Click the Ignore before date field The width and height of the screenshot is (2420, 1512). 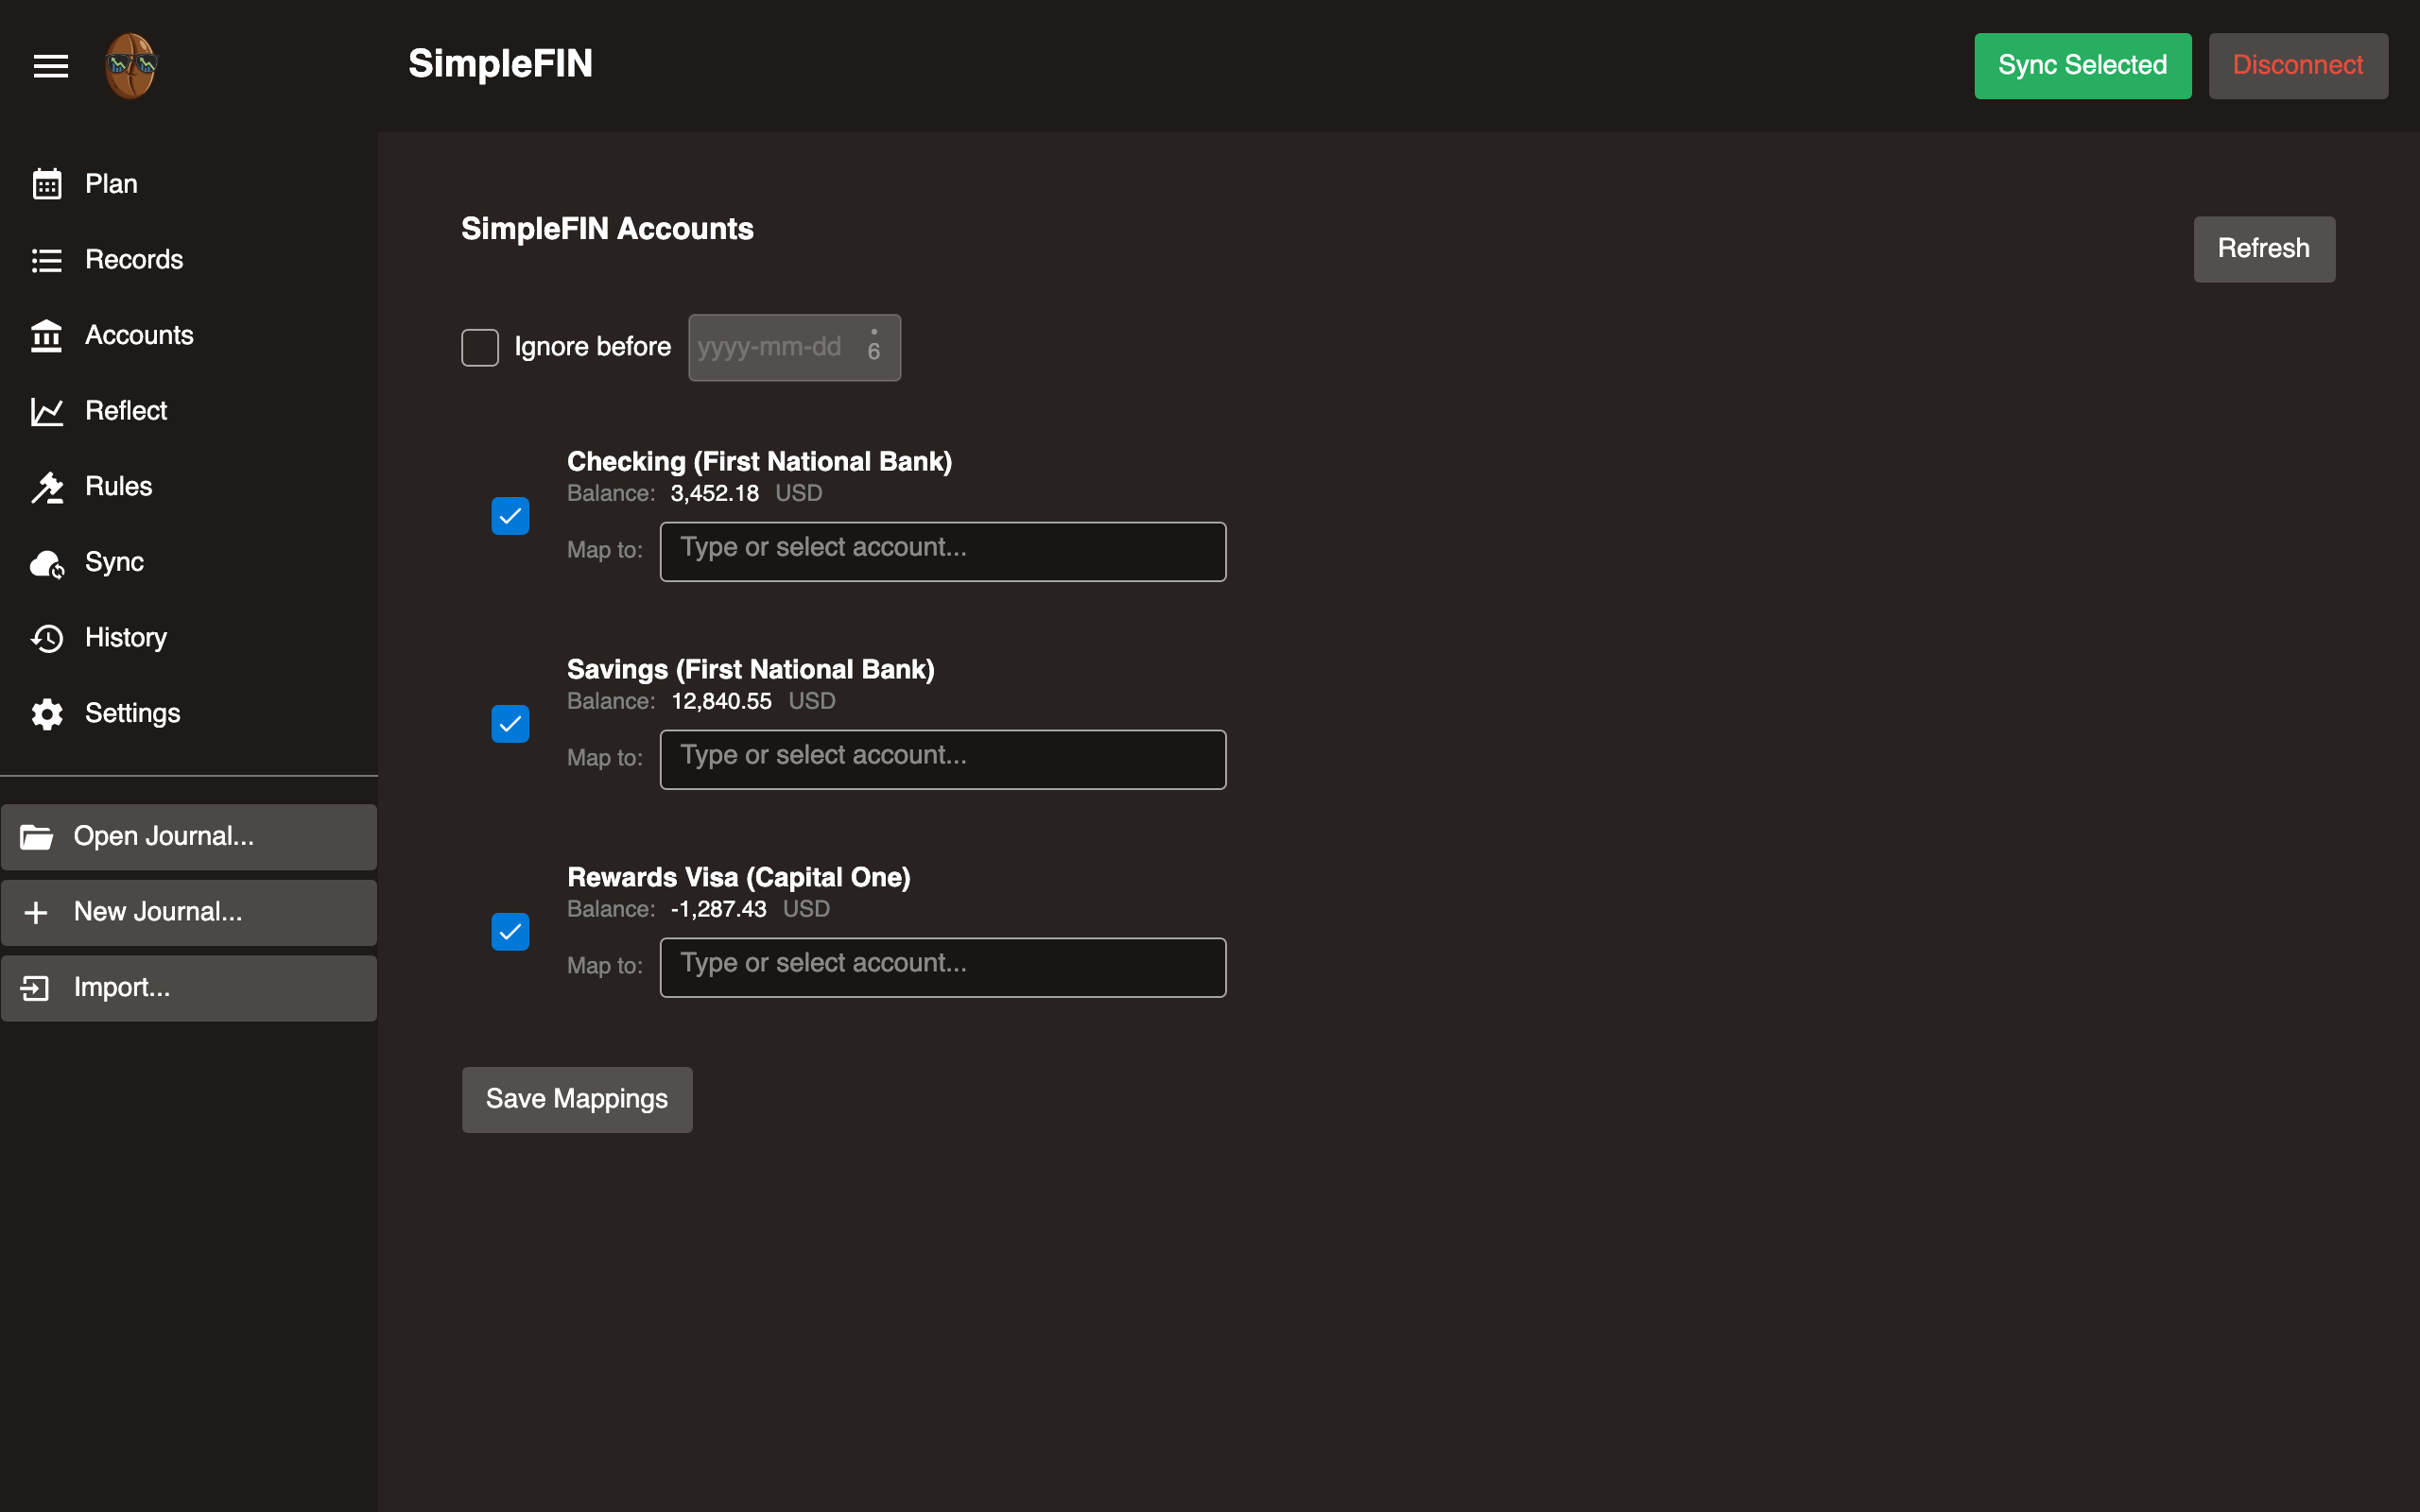click(770, 348)
